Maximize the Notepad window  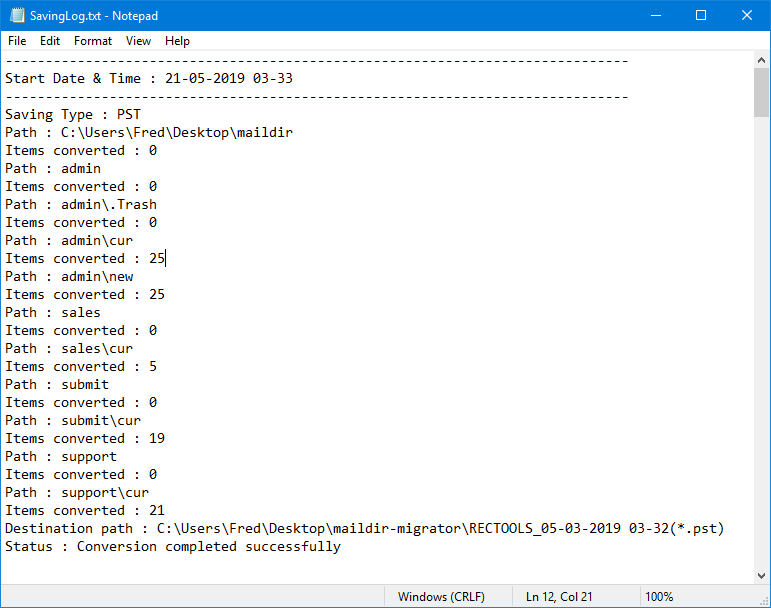[701, 15]
